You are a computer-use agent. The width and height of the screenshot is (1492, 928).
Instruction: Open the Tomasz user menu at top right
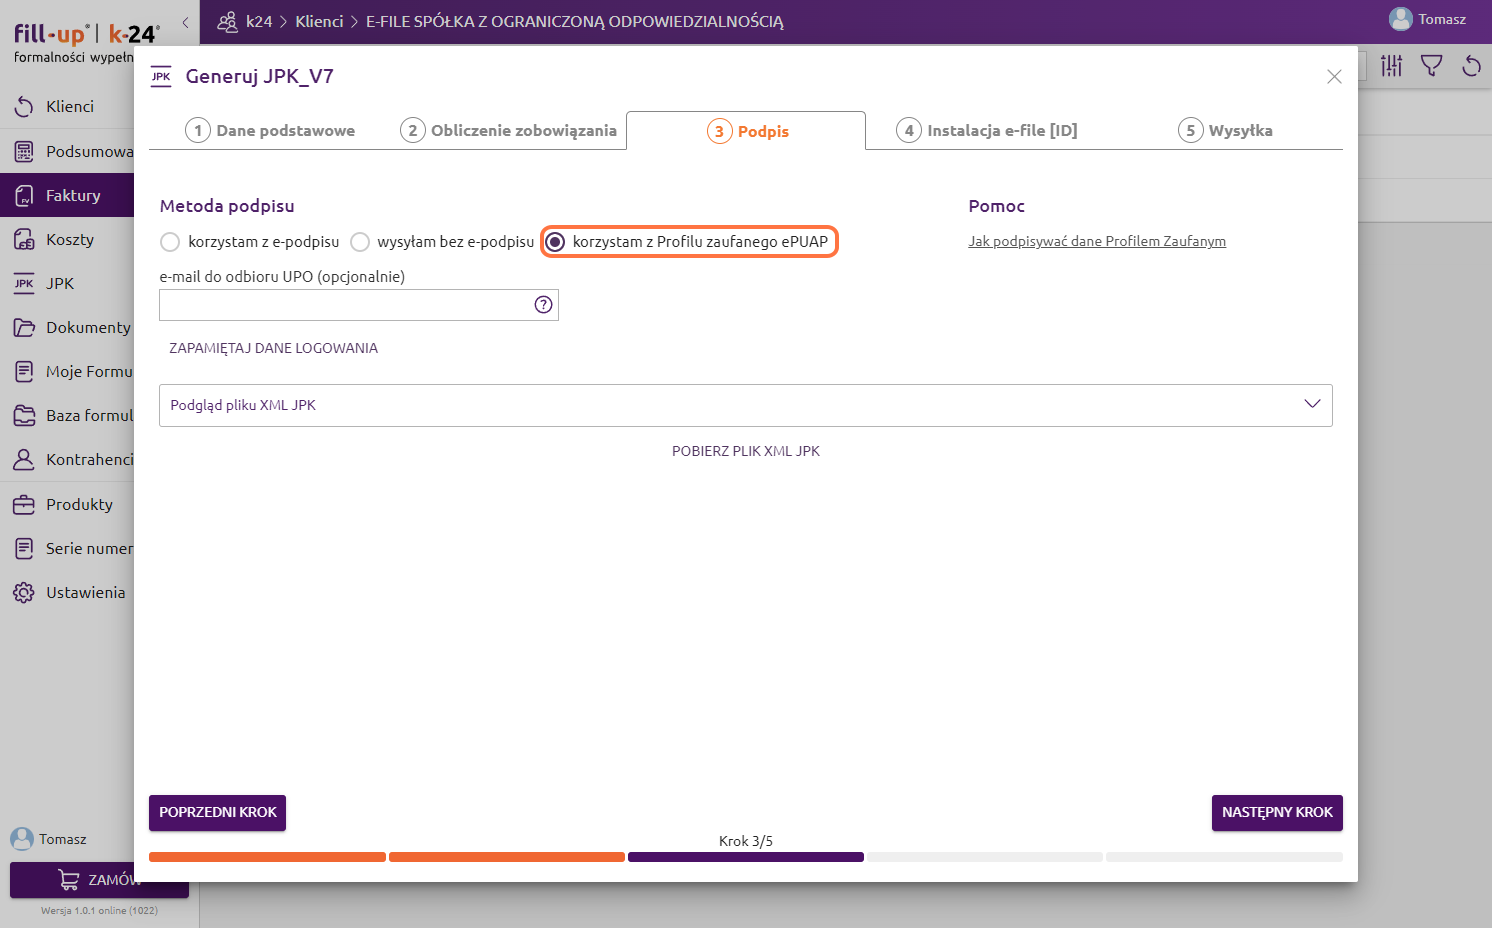(x=1428, y=20)
